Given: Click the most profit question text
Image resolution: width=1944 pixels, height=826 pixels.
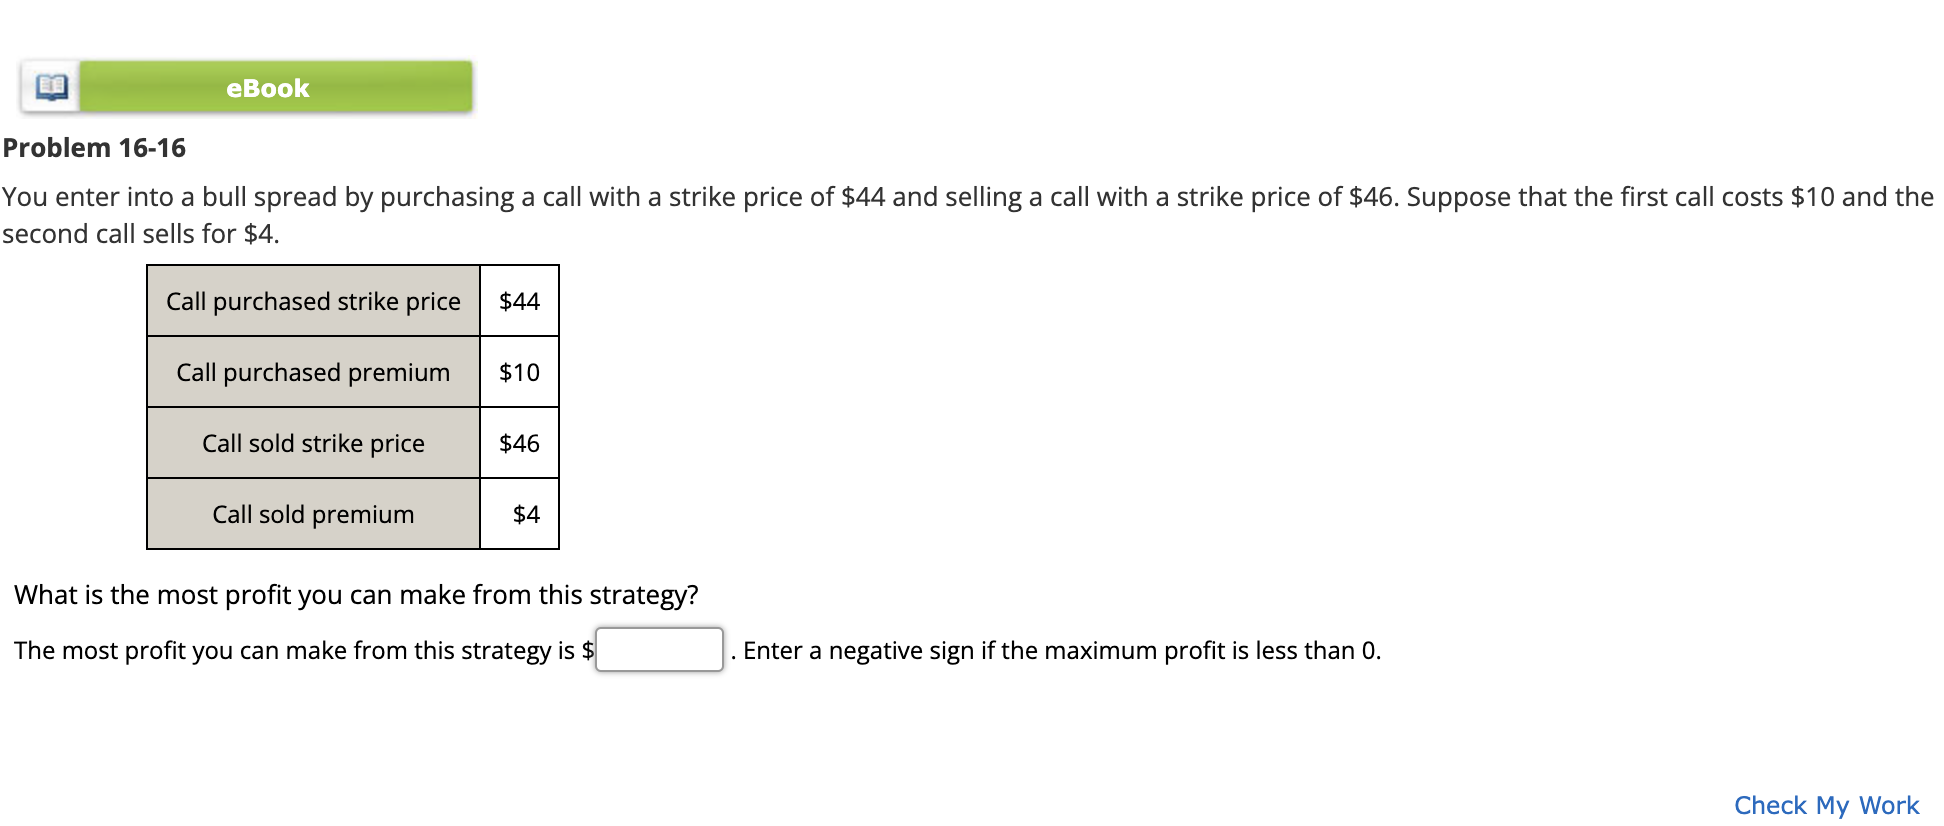Looking at the screenshot, I should tap(356, 594).
